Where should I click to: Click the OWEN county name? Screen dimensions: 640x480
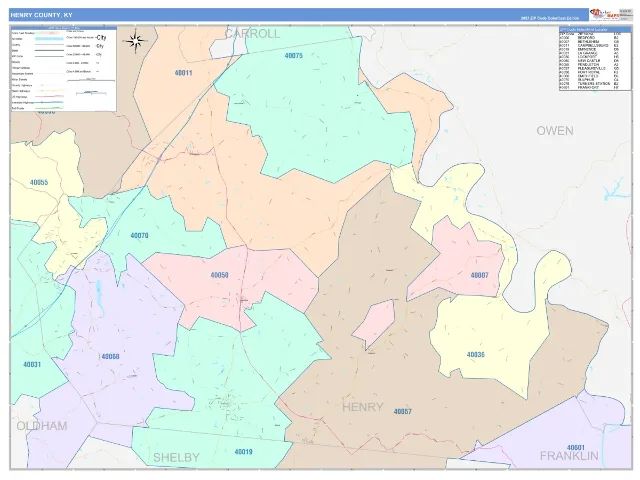pyautogui.click(x=555, y=131)
